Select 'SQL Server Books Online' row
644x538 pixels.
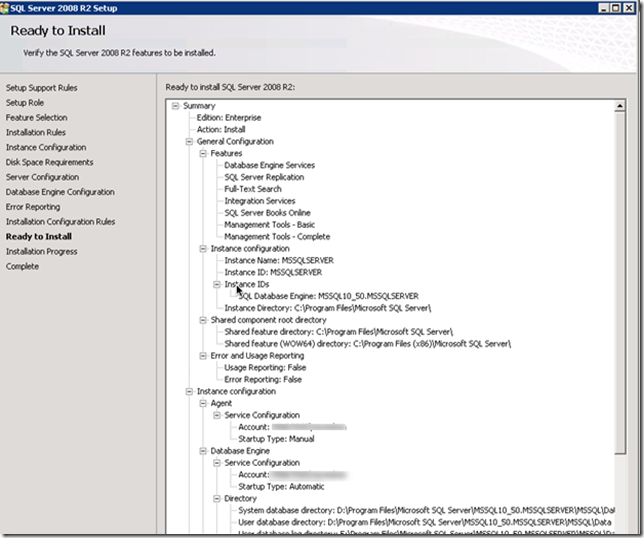tap(267, 213)
